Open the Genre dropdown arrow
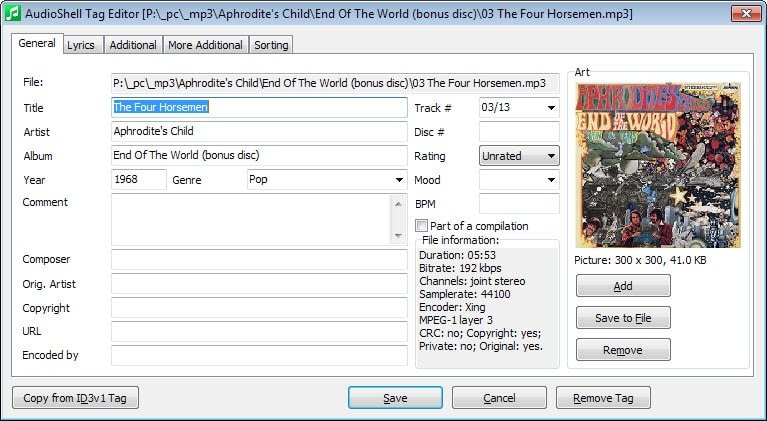This screenshot has height=421, width=767. (x=399, y=180)
